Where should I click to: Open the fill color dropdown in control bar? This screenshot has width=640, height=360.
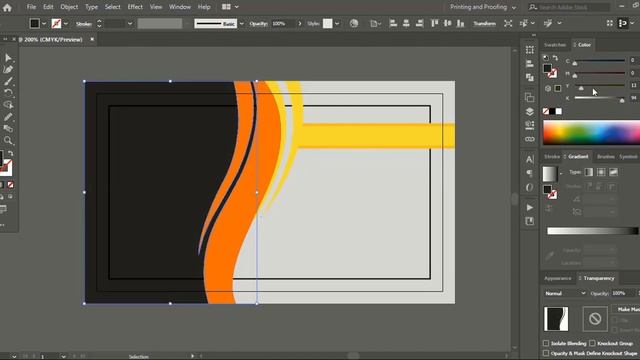pos(44,24)
